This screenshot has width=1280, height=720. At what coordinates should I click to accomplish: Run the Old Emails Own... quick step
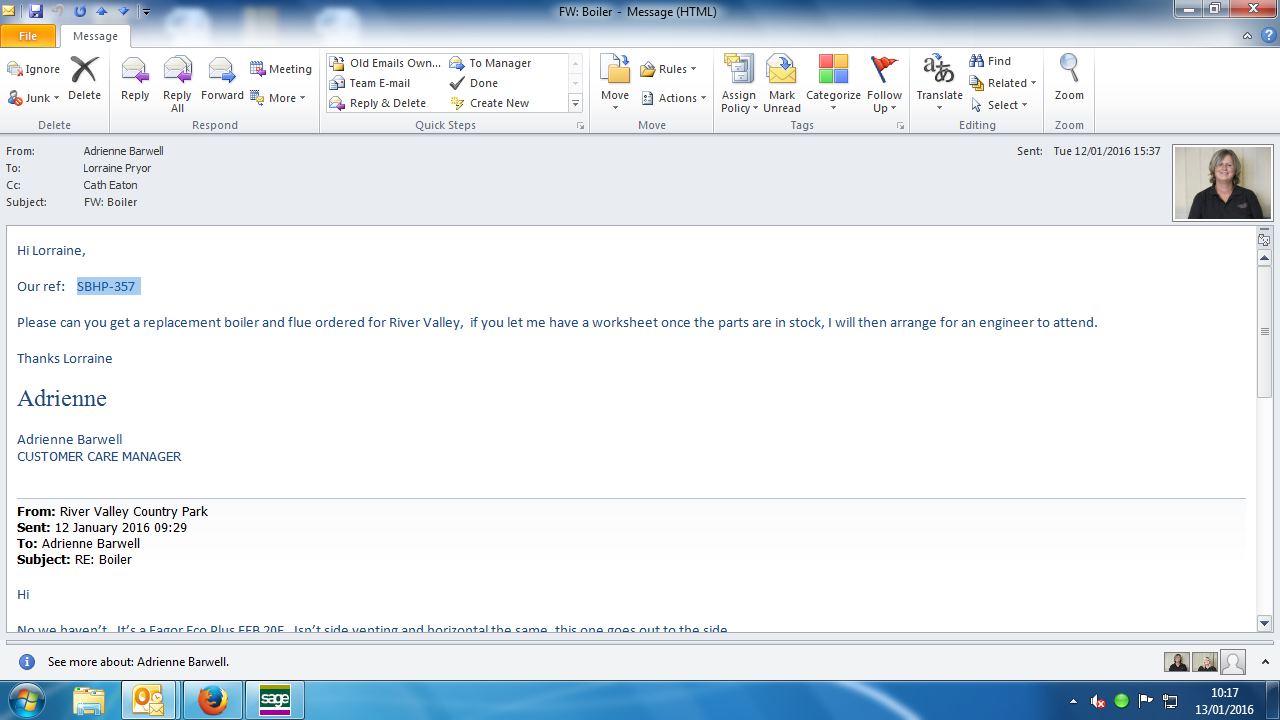tap(385, 63)
